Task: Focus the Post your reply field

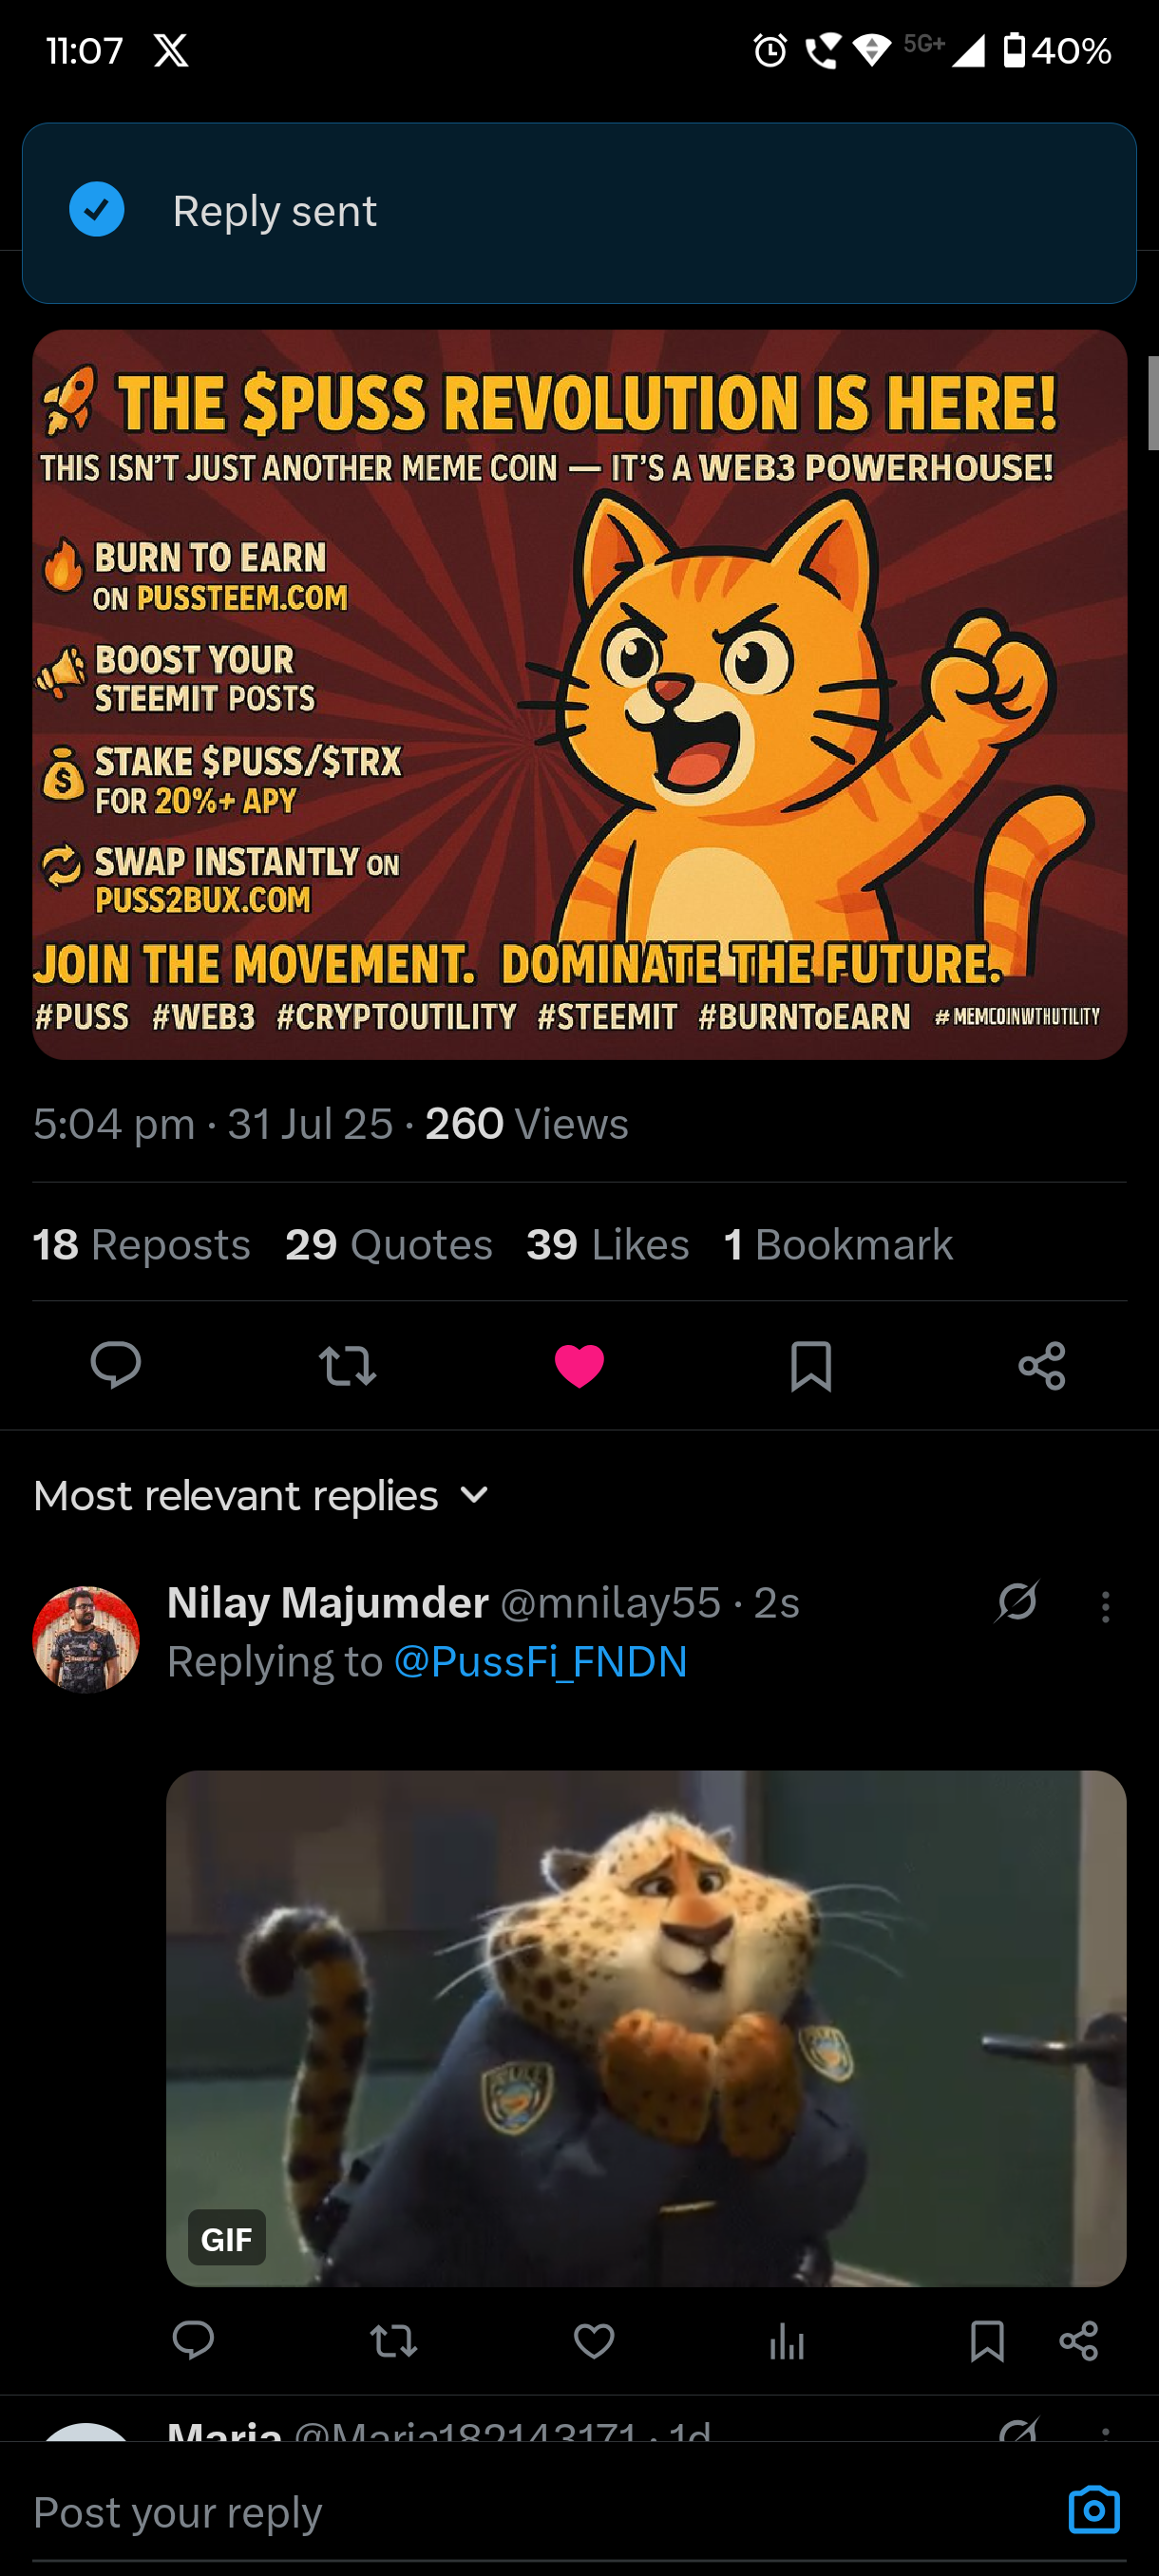Action: (500, 2512)
